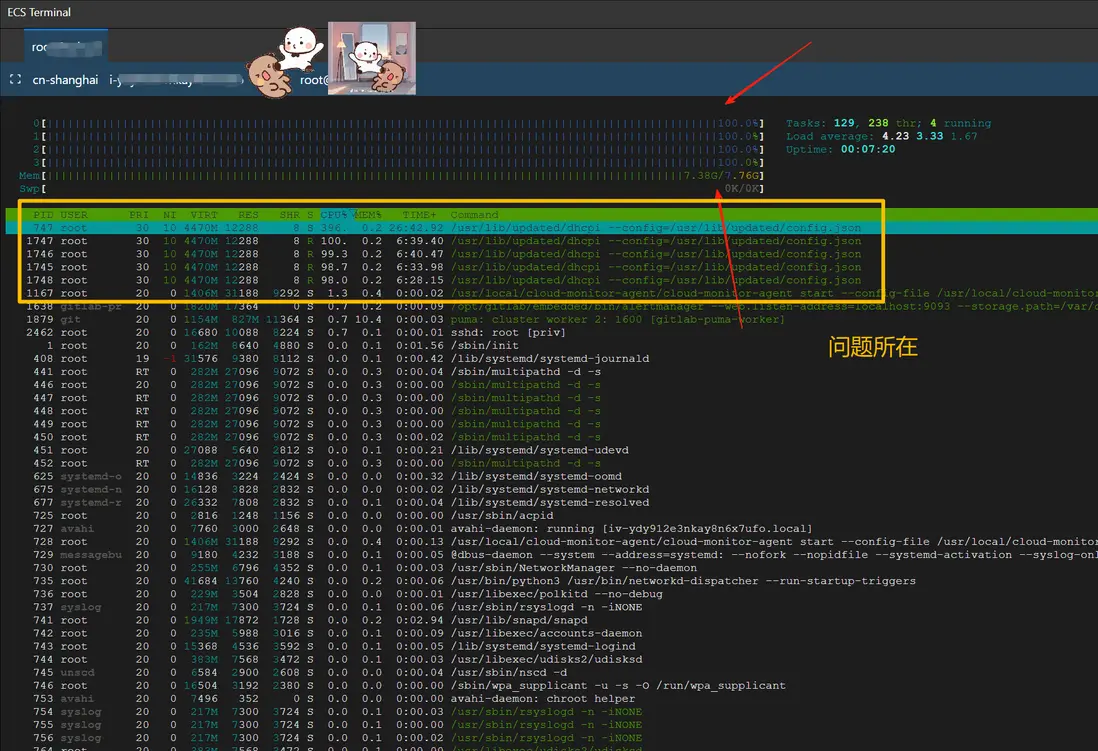This screenshot has width=1098, height=751.
Task: Click the Load average readout
Action: pyautogui.click(x=880, y=136)
